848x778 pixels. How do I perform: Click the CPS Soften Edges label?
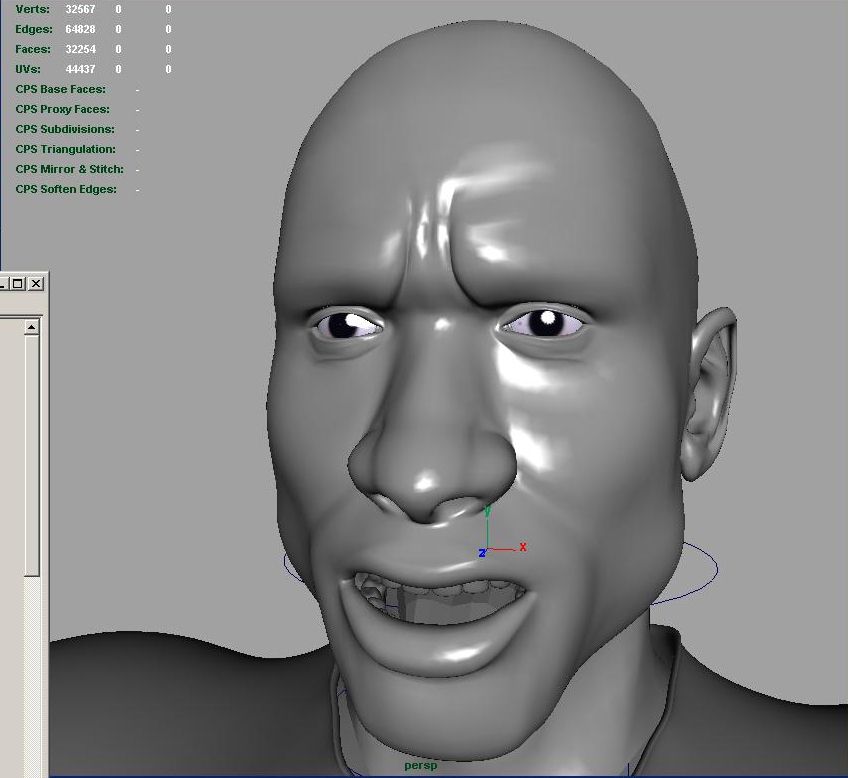66,189
